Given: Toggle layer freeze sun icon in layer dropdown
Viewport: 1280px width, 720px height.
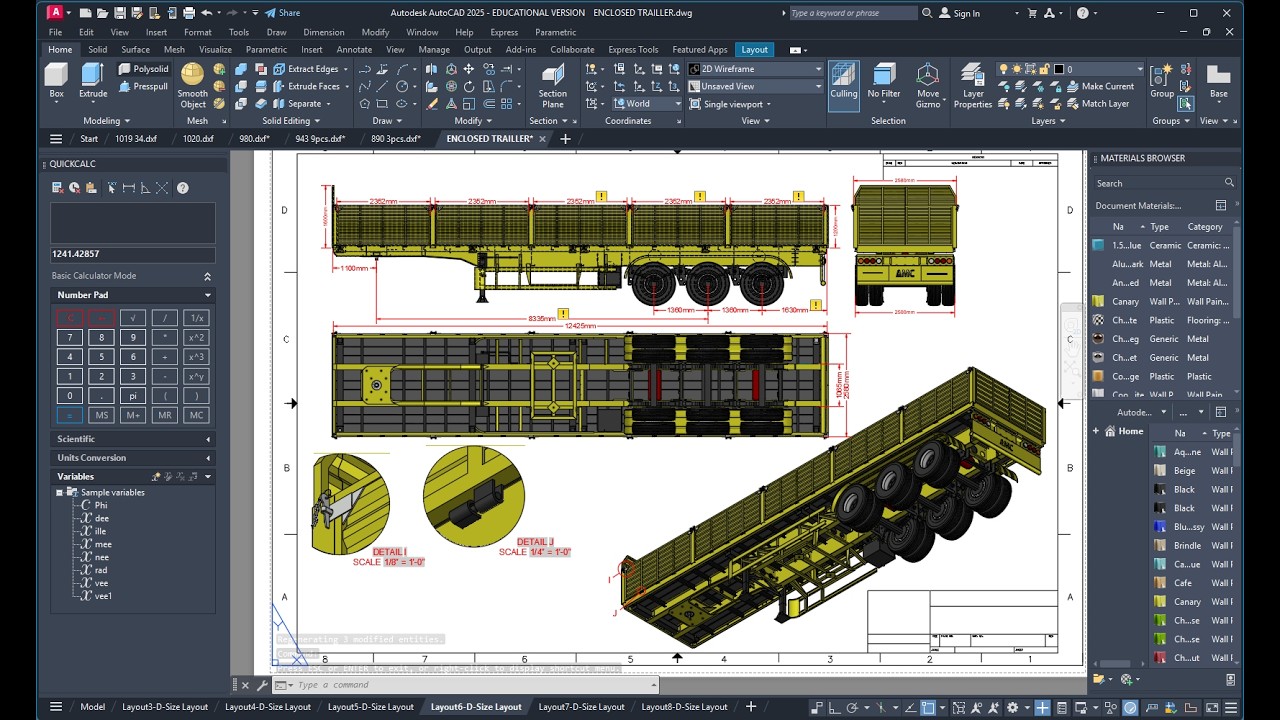Looking at the screenshot, I should (x=1016, y=69).
